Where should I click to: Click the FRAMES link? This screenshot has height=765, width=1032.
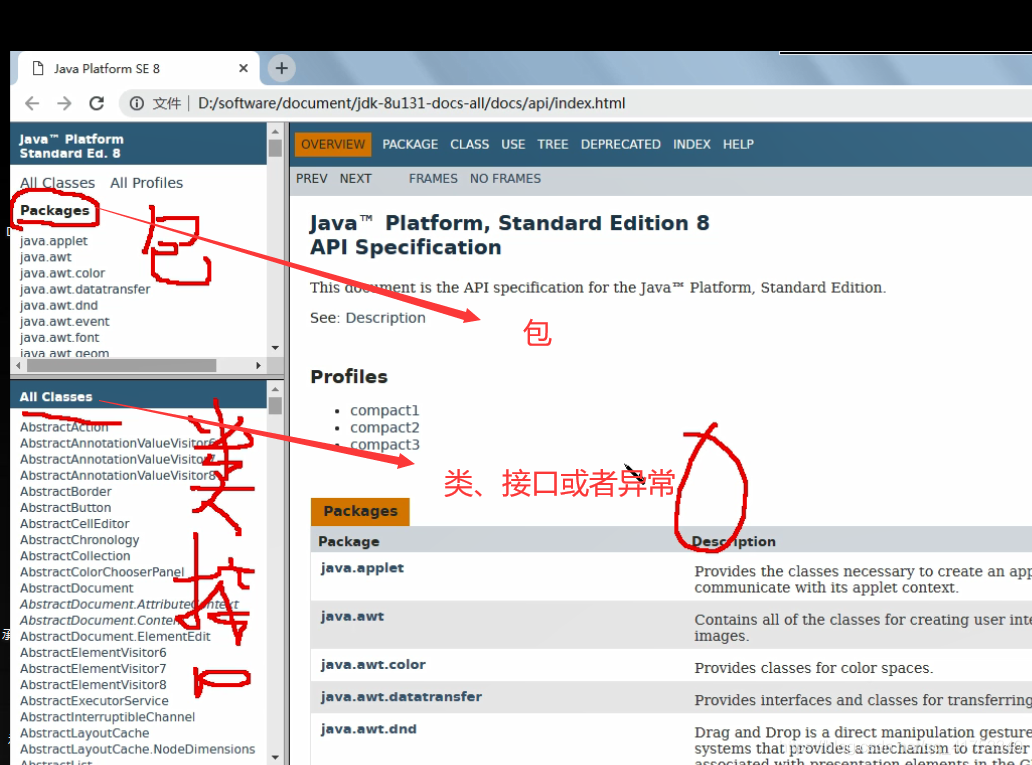coord(433,178)
